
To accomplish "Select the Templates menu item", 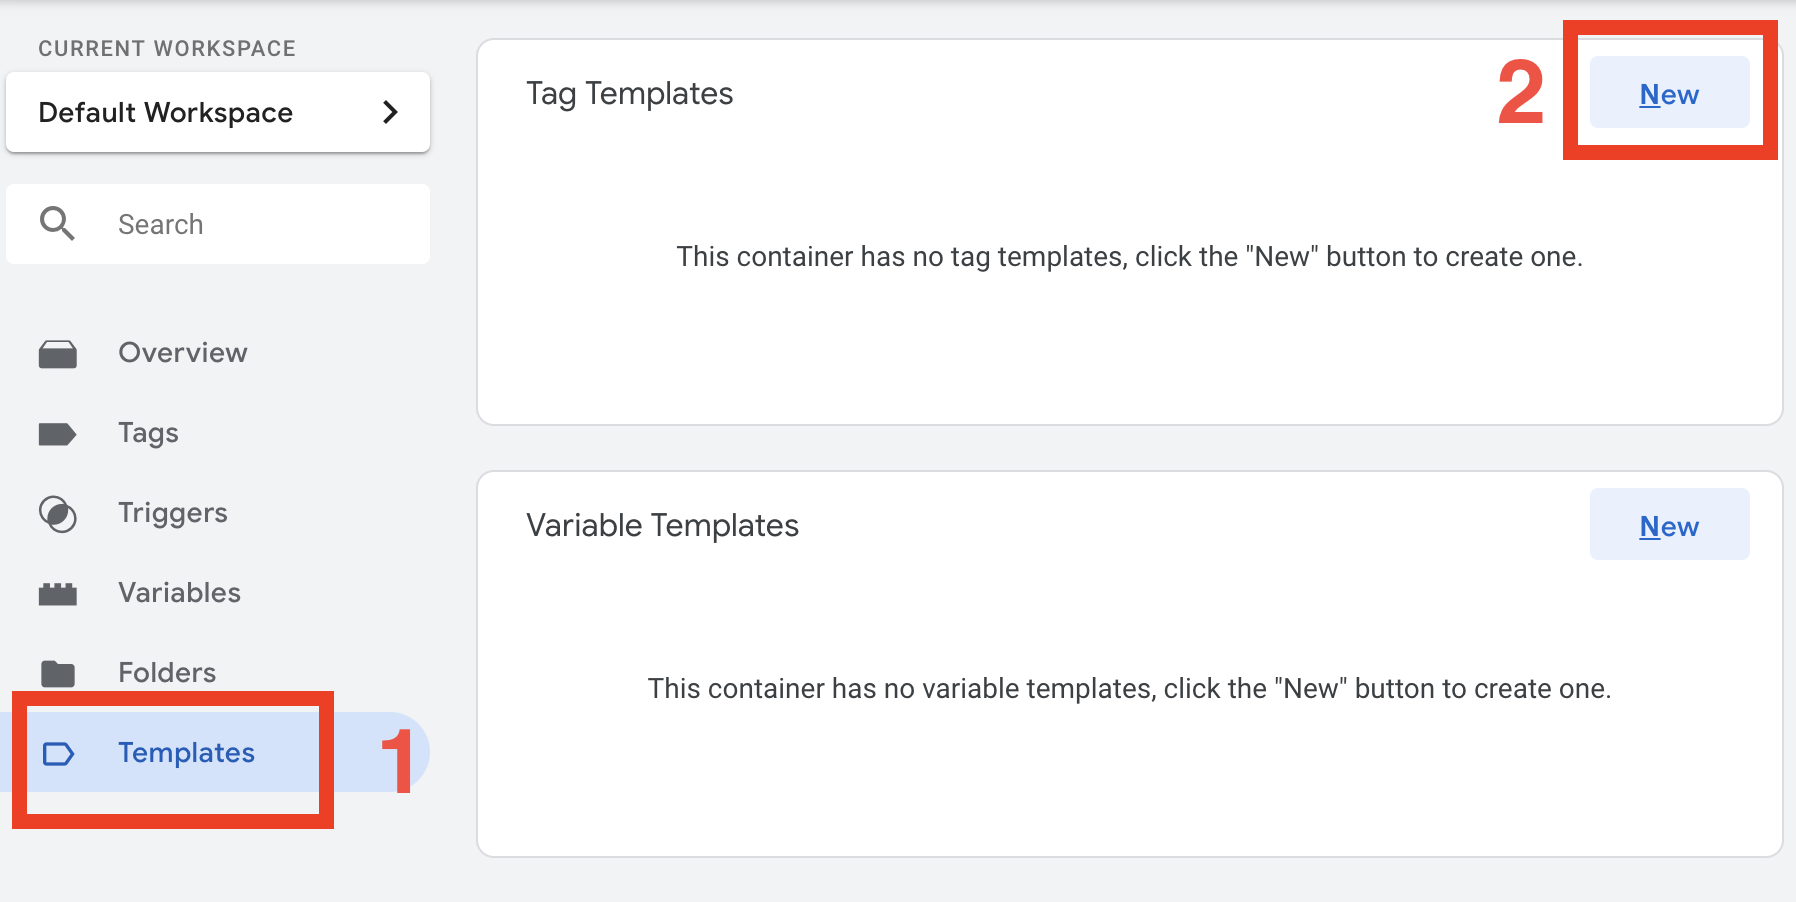I will pyautogui.click(x=186, y=753).
